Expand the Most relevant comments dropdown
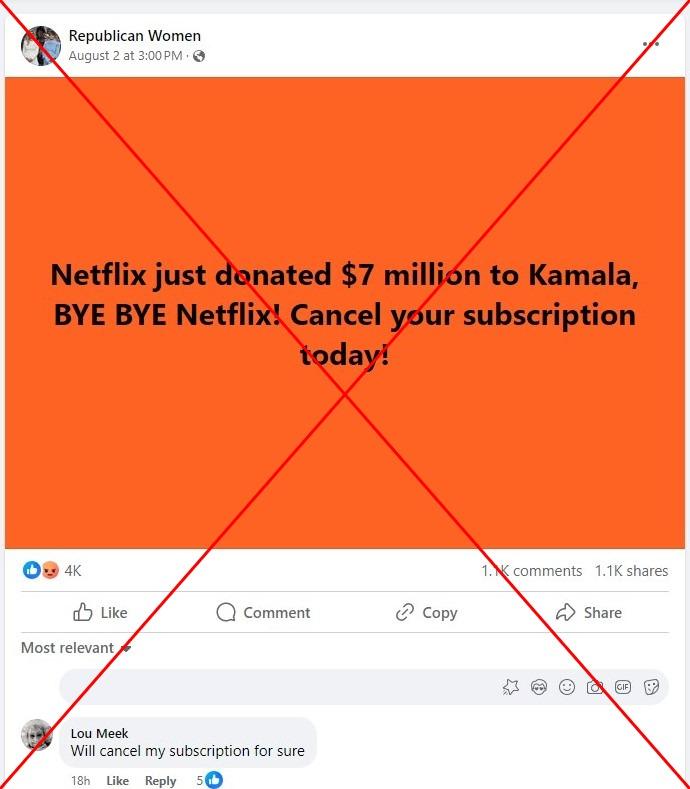The image size is (690, 789). coord(76,648)
